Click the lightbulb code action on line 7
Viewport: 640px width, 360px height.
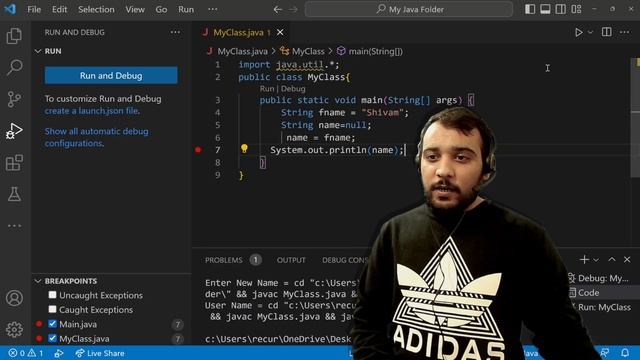(x=244, y=149)
